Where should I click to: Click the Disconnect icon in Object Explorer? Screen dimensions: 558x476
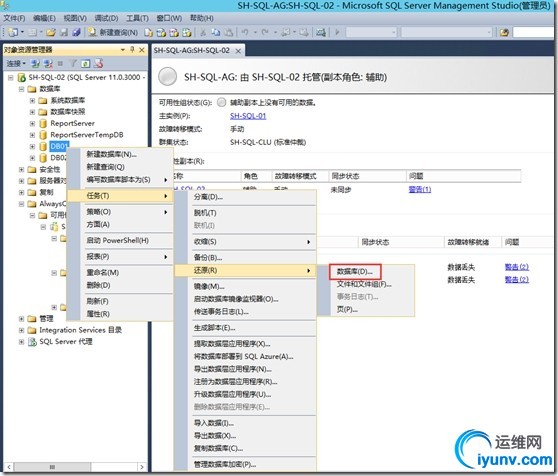coord(48,64)
